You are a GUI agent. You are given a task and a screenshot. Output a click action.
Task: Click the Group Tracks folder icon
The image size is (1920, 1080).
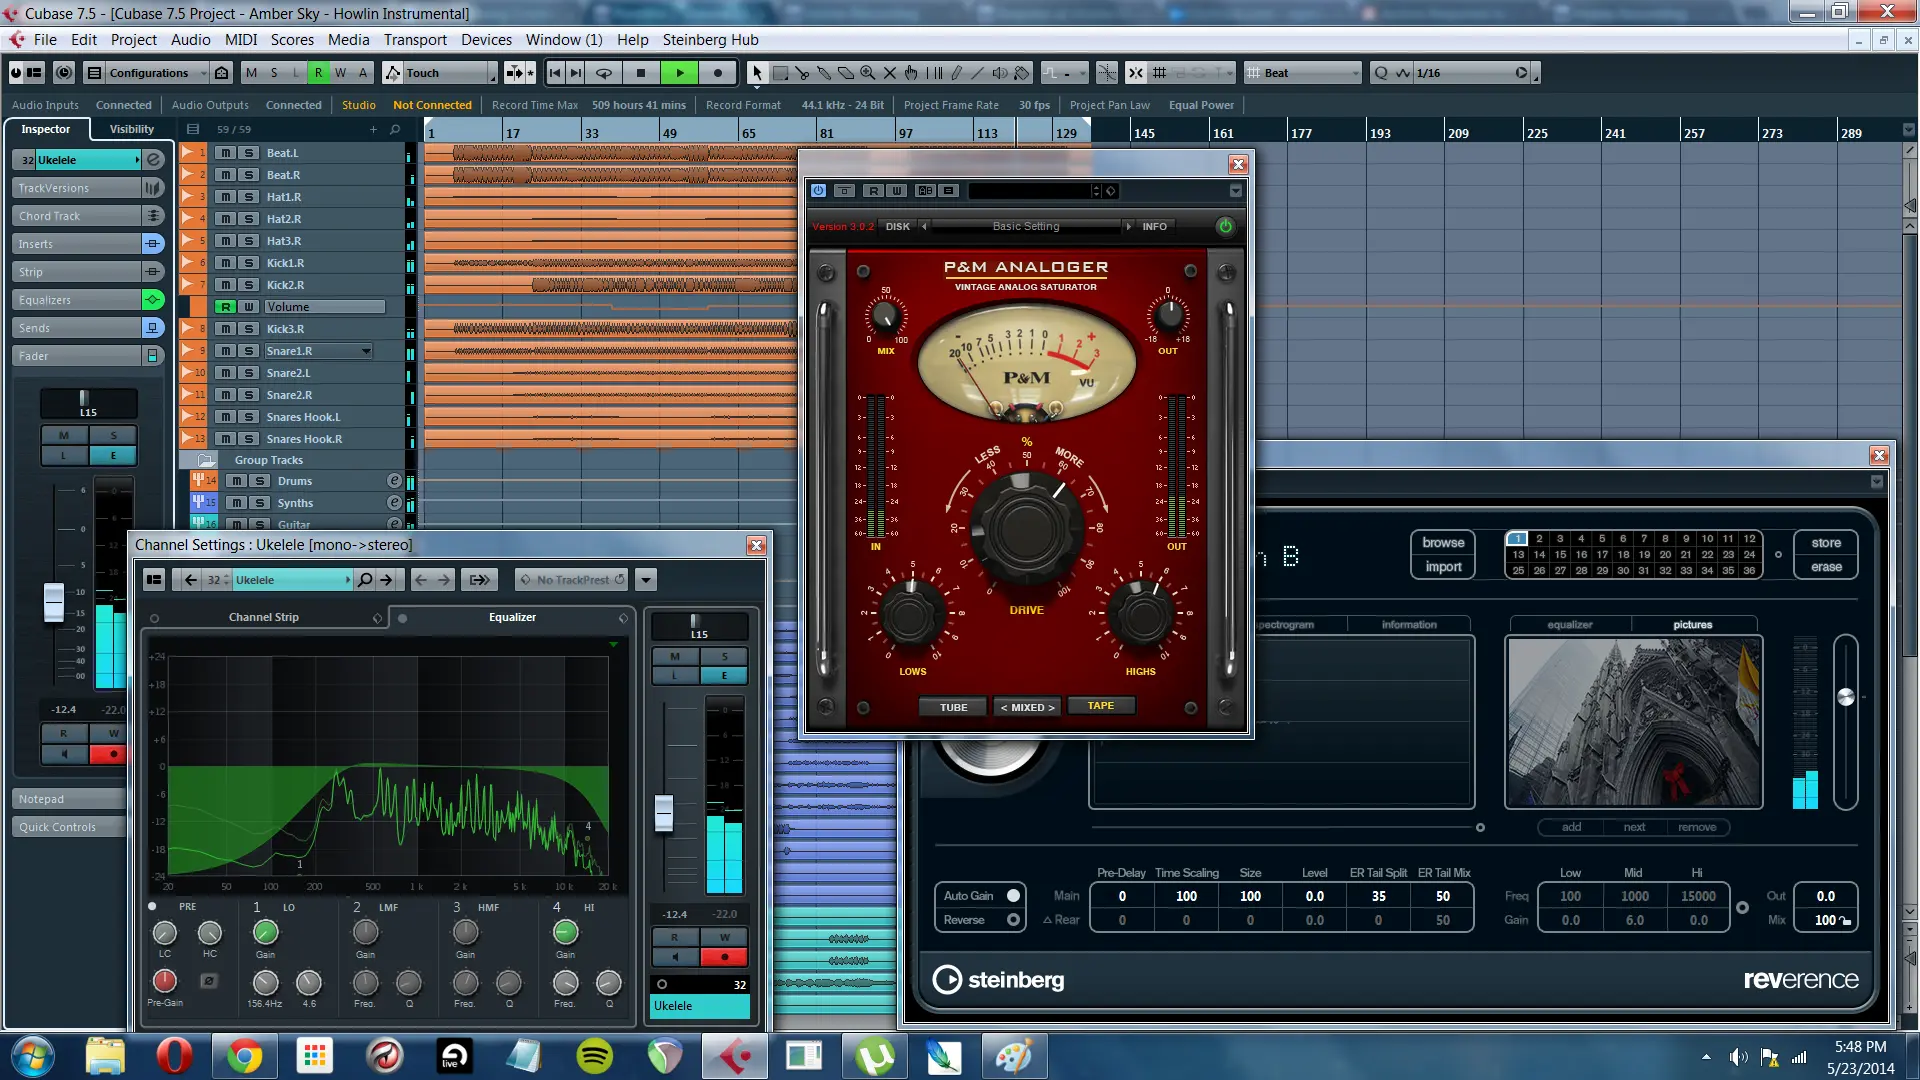[x=206, y=460]
